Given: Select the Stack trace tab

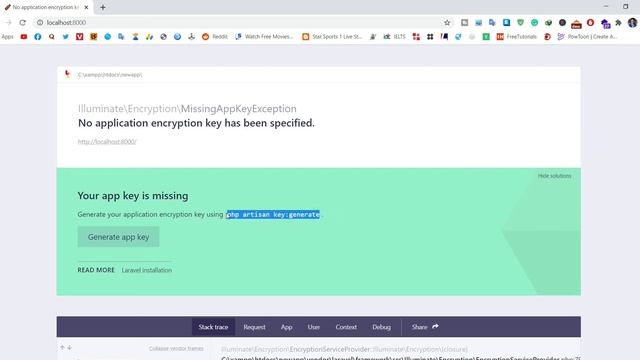Looking at the screenshot, I should coord(213,327).
